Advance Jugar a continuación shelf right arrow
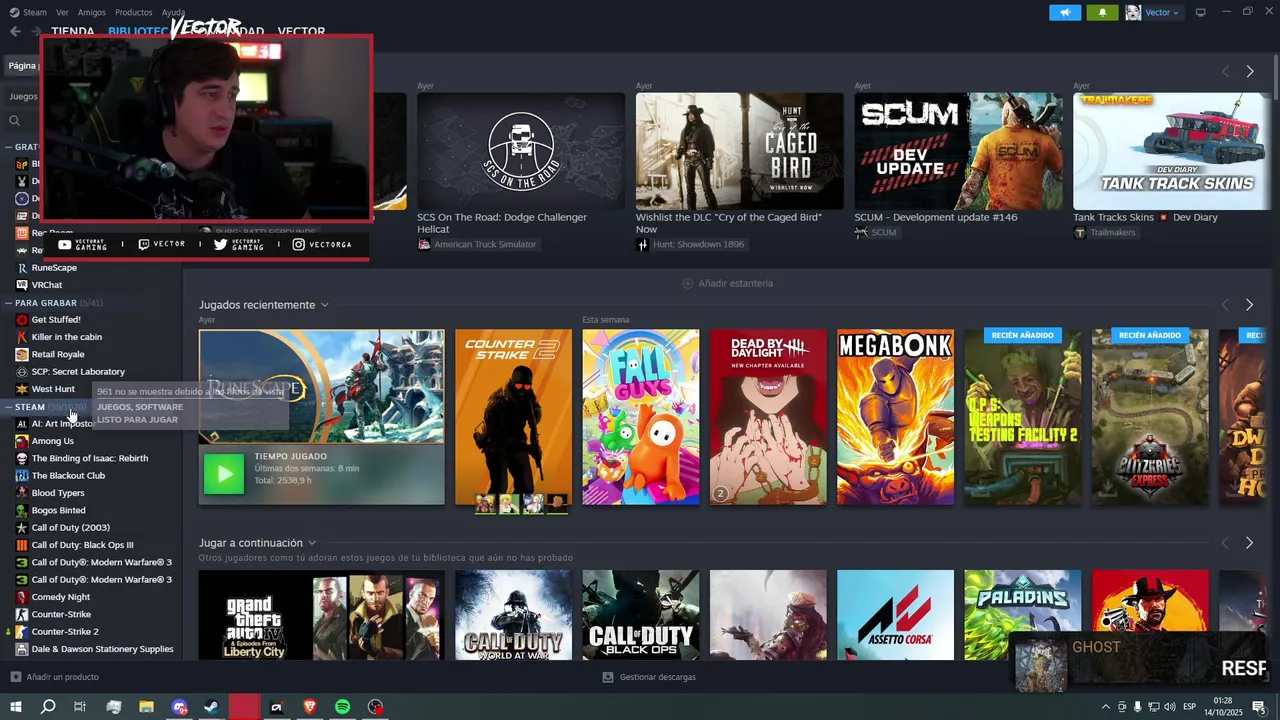This screenshot has width=1280, height=720. [1249, 542]
